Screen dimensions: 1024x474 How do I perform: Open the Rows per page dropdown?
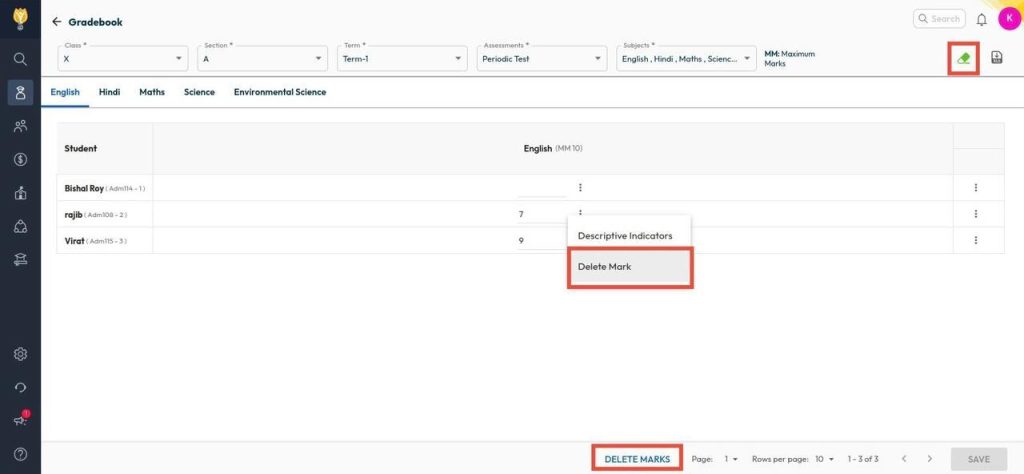[823, 459]
